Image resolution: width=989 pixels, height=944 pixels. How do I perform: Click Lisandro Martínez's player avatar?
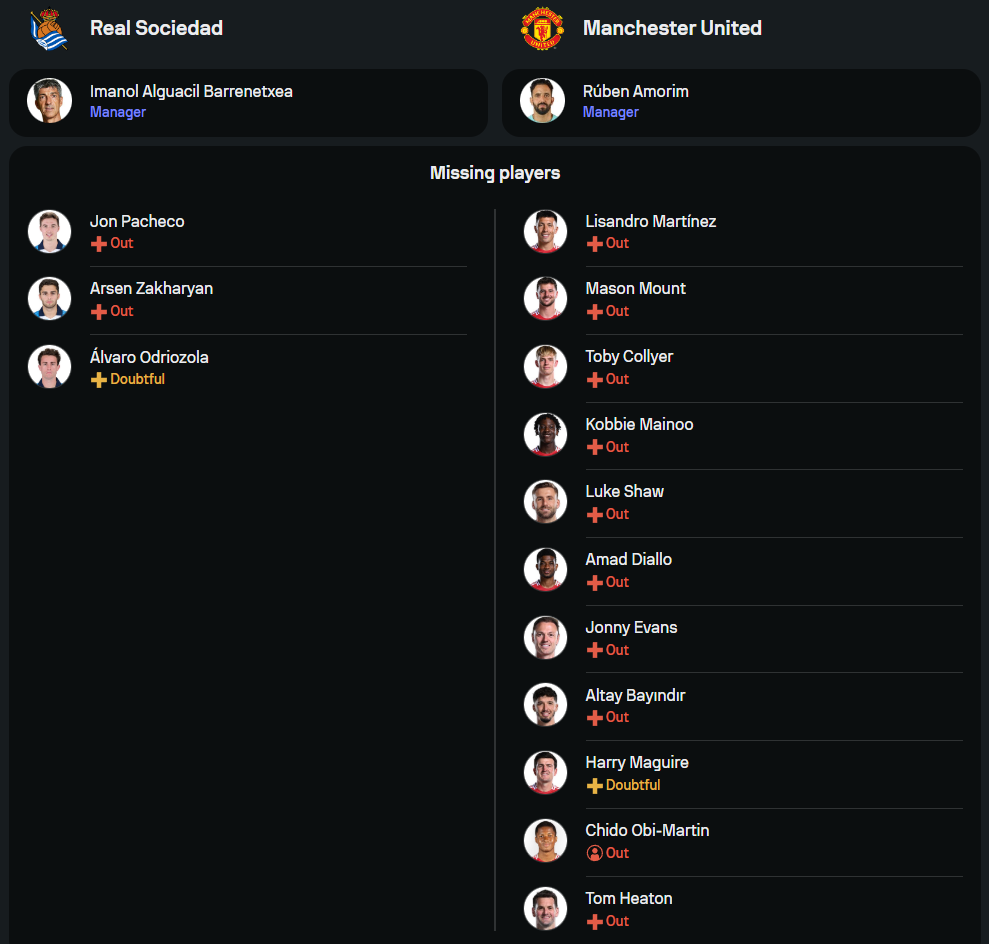(x=545, y=231)
